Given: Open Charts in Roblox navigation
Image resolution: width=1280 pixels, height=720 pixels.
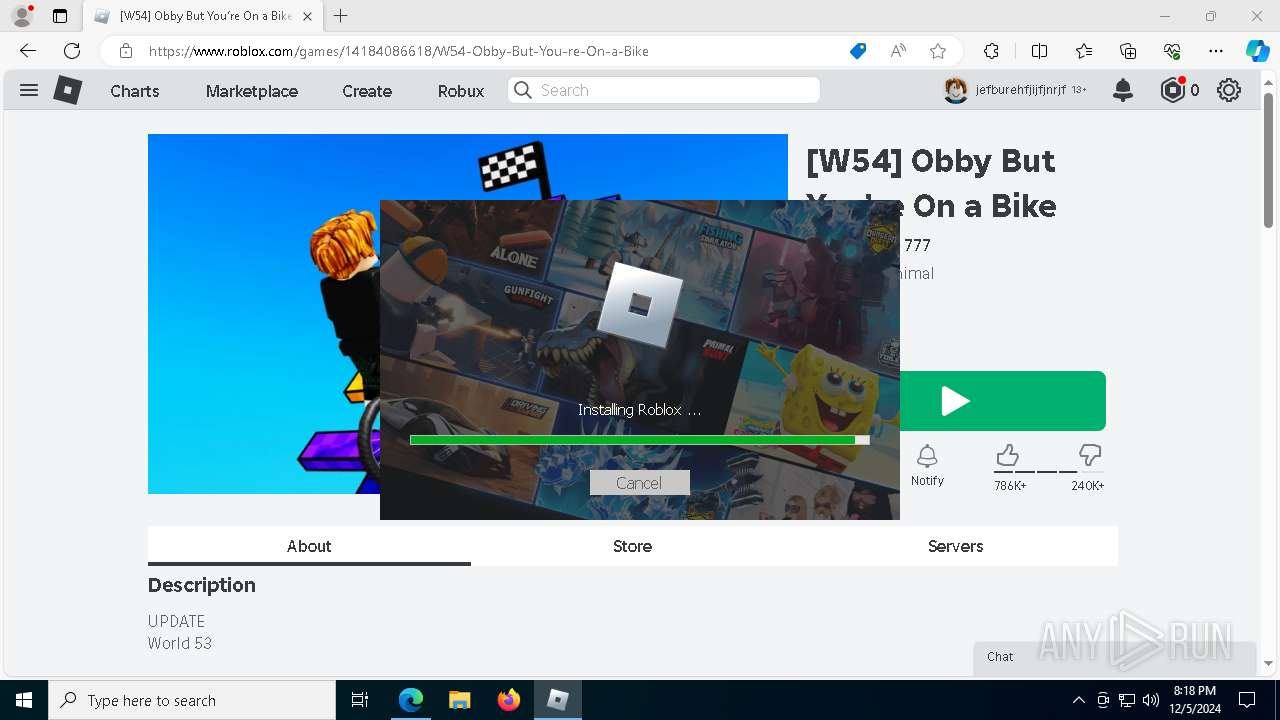Looking at the screenshot, I should tap(135, 91).
